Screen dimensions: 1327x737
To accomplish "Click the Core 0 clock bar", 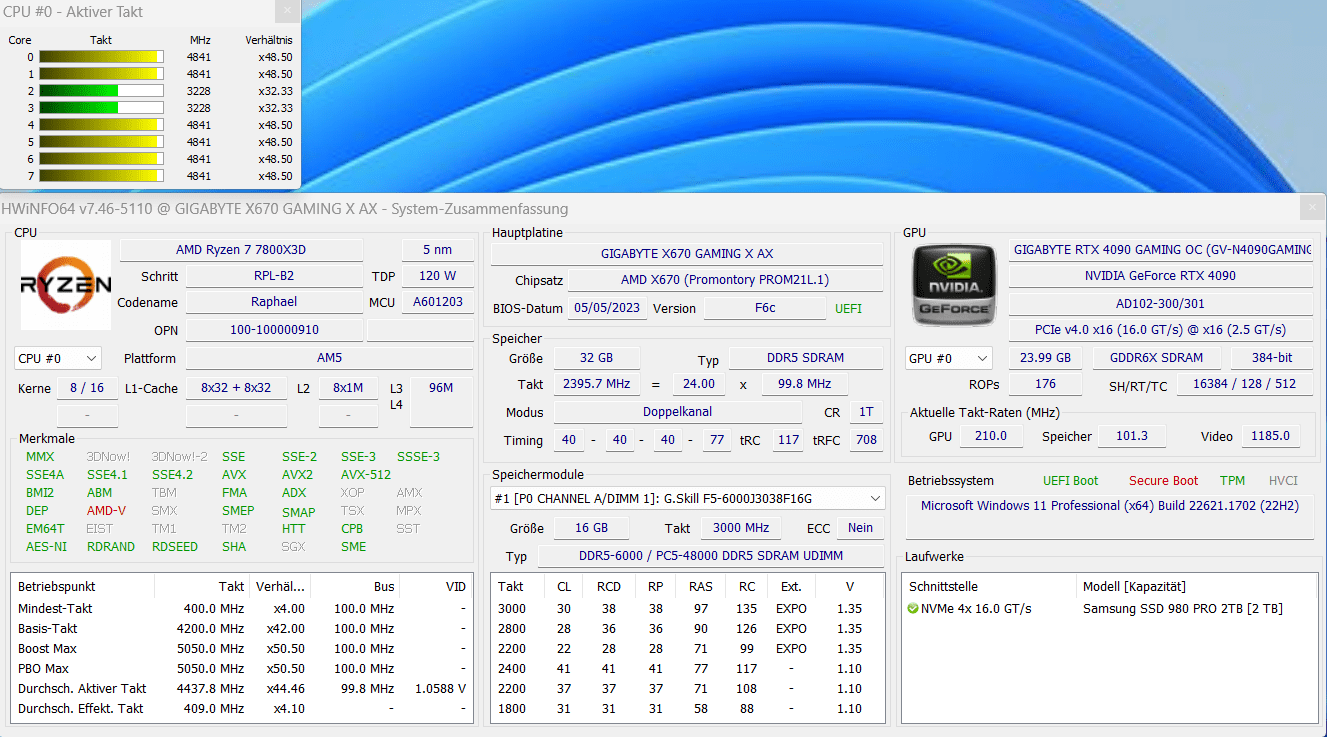I will pyautogui.click(x=101, y=57).
